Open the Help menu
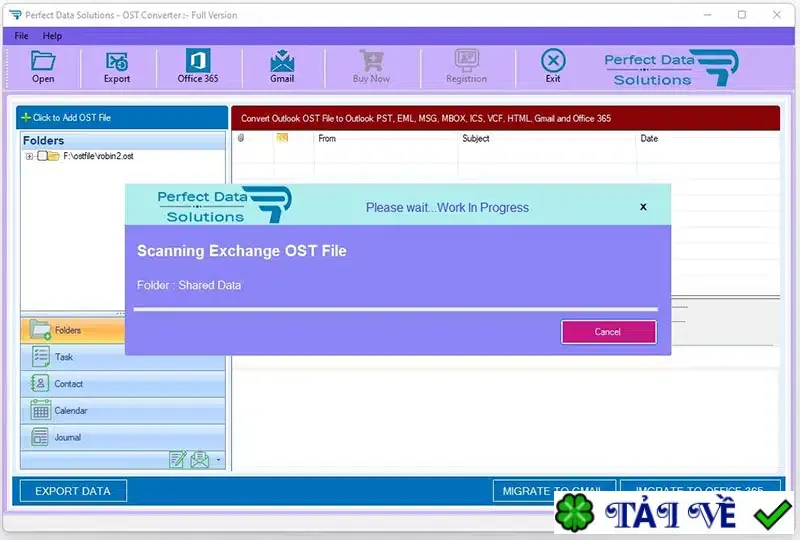 pyautogui.click(x=52, y=36)
